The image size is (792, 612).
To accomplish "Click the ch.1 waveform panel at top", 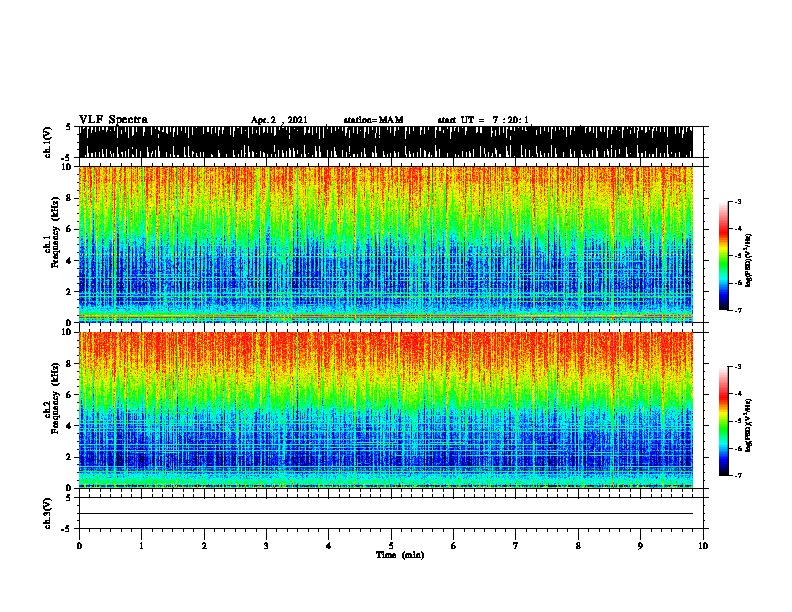I will click(385, 142).
